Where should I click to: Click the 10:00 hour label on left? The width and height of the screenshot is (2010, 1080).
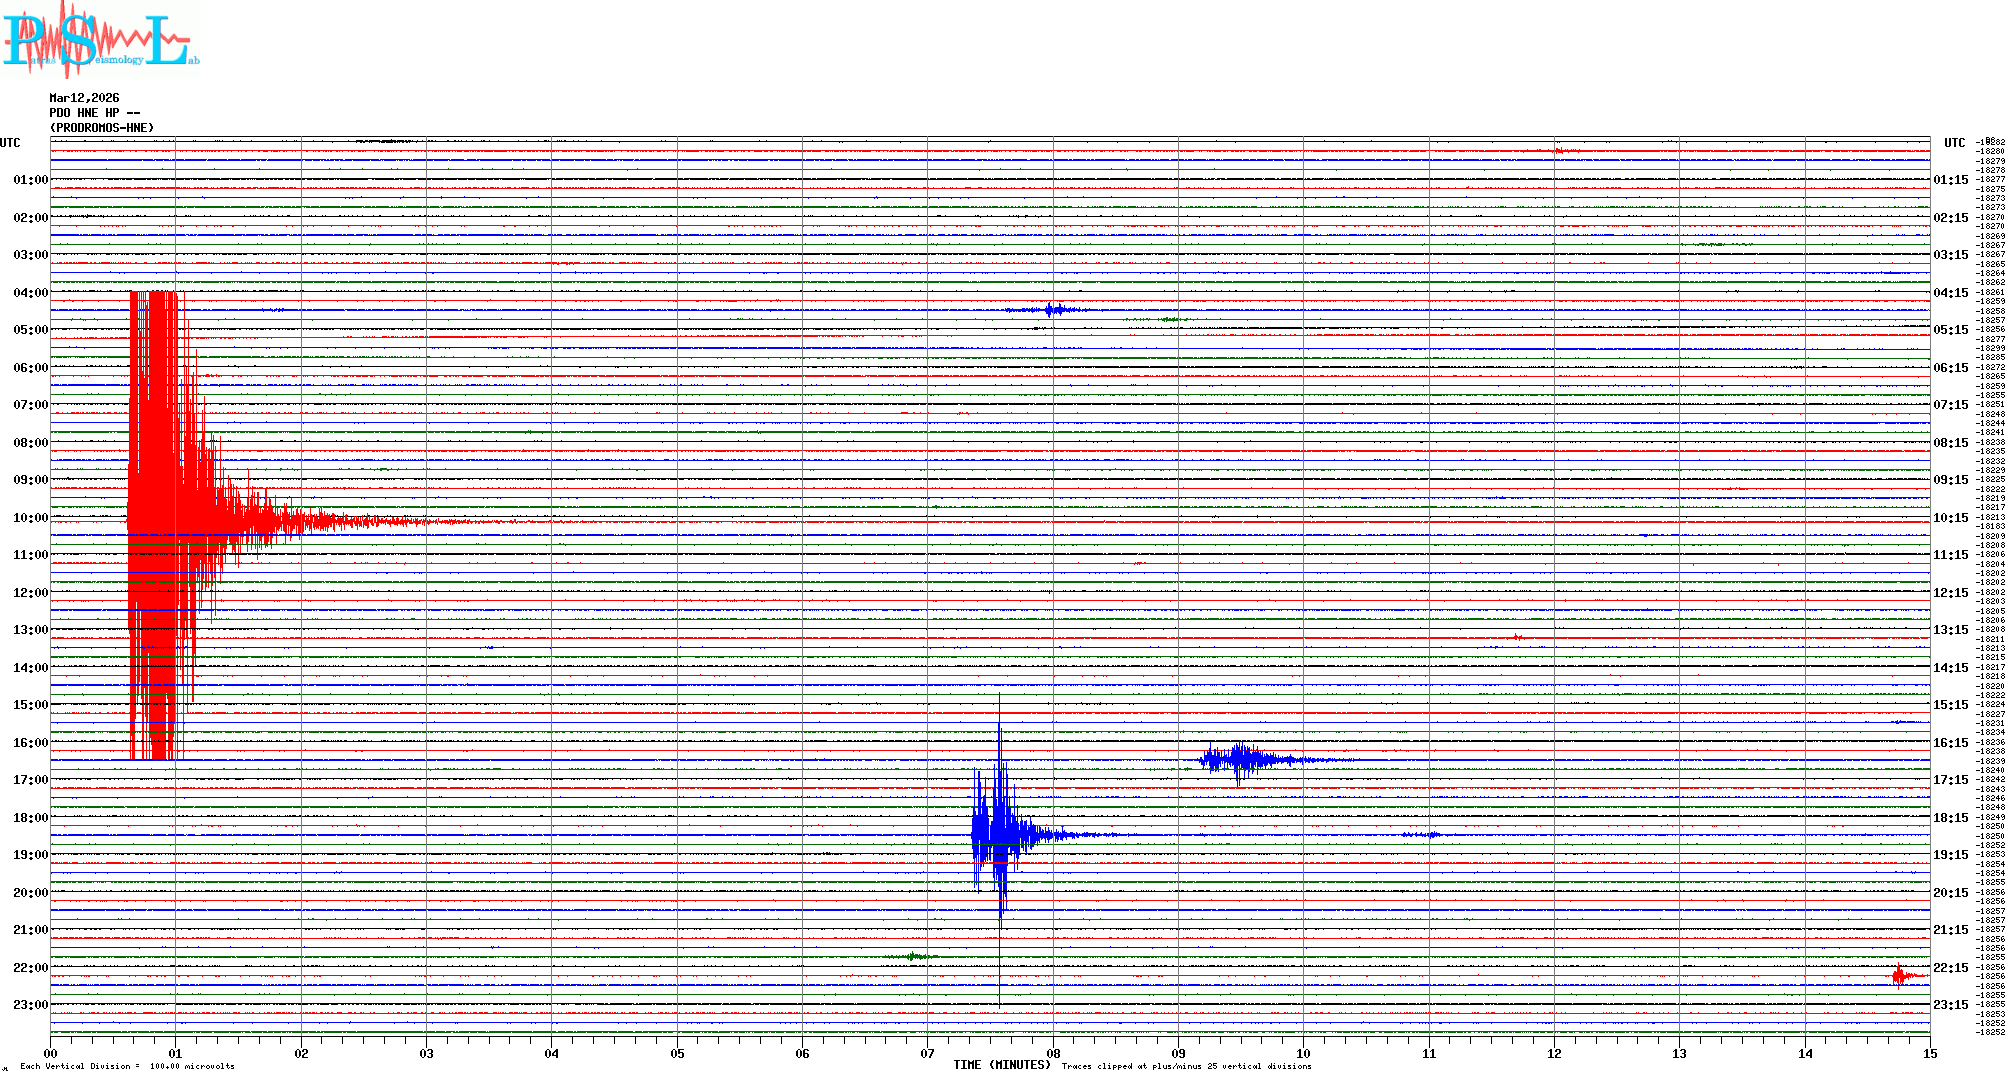click(x=30, y=518)
